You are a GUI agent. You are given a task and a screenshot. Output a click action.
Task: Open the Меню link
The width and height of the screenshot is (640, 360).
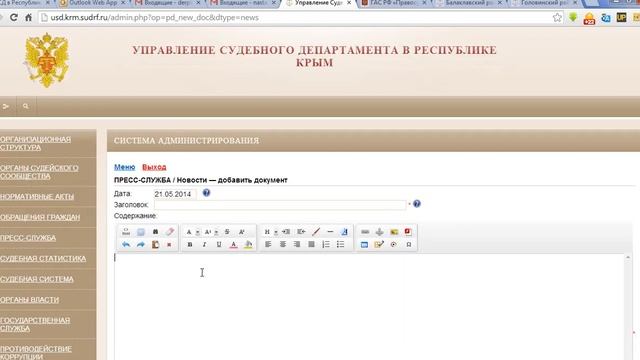[x=124, y=167]
